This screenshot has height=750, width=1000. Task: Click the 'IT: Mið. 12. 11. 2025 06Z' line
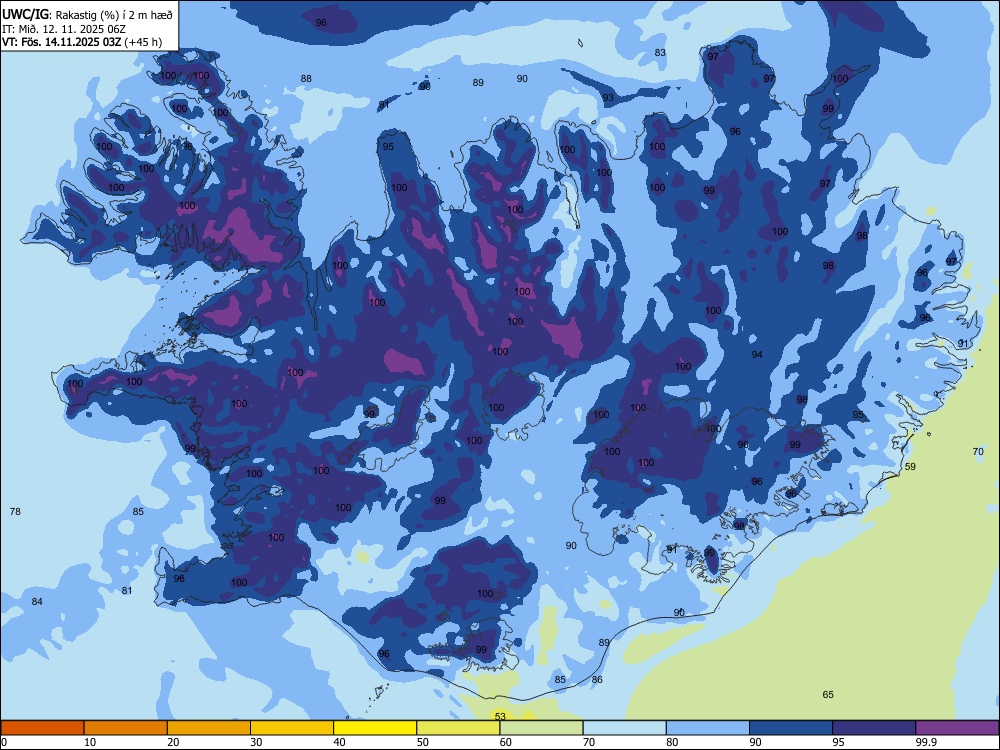[64, 29]
